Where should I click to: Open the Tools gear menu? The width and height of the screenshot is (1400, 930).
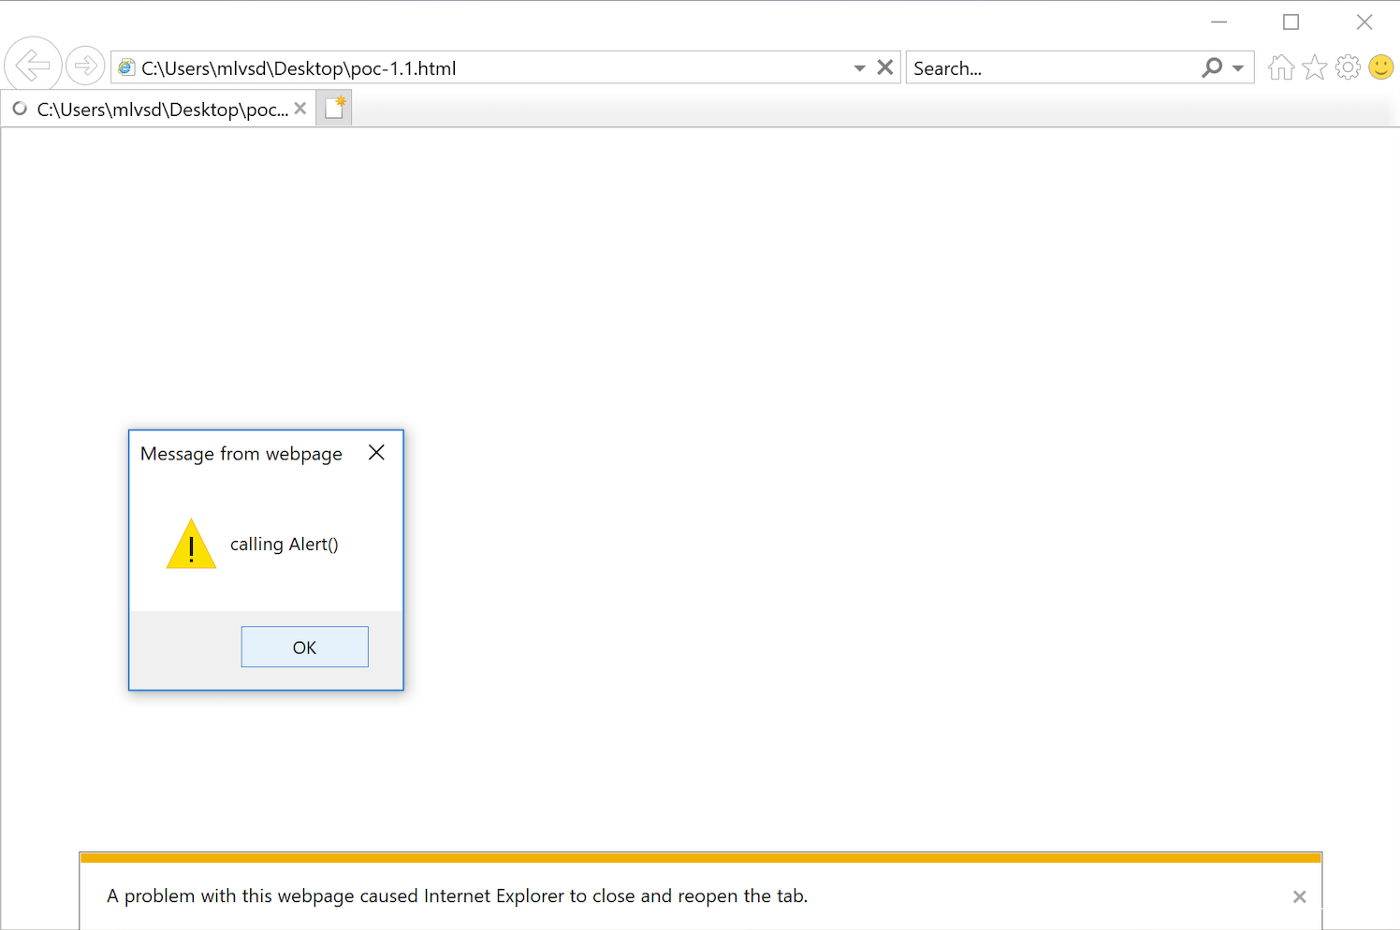(1348, 68)
